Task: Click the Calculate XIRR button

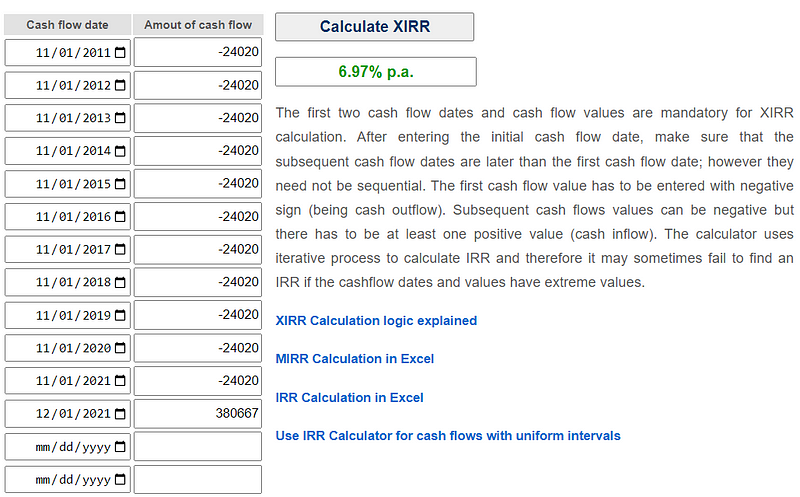Action: [374, 27]
